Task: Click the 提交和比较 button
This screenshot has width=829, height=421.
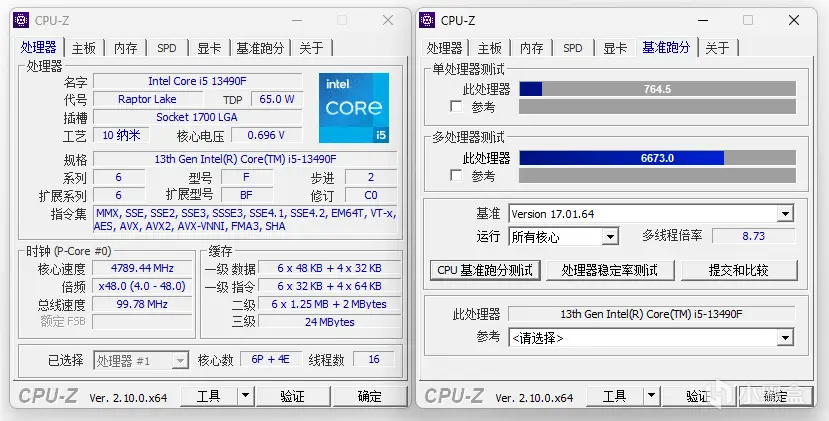Action: (739, 270)
